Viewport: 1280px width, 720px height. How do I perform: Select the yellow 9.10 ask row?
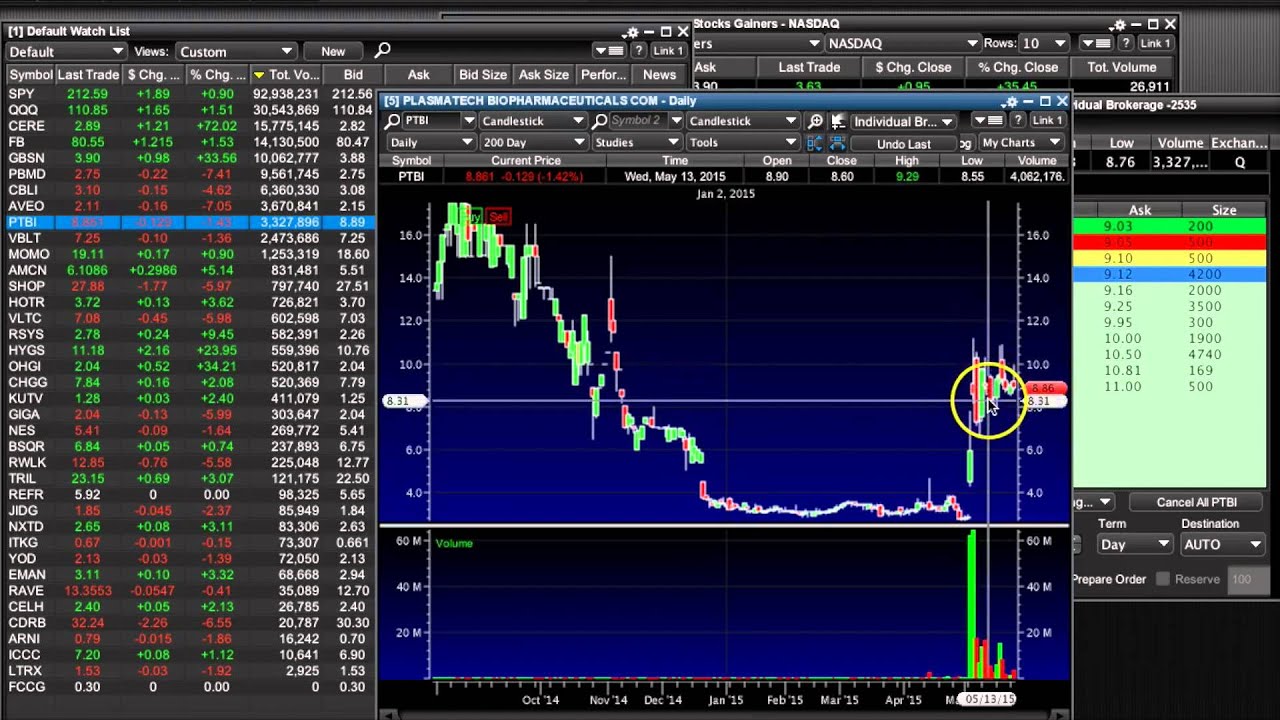[1169, 258]
